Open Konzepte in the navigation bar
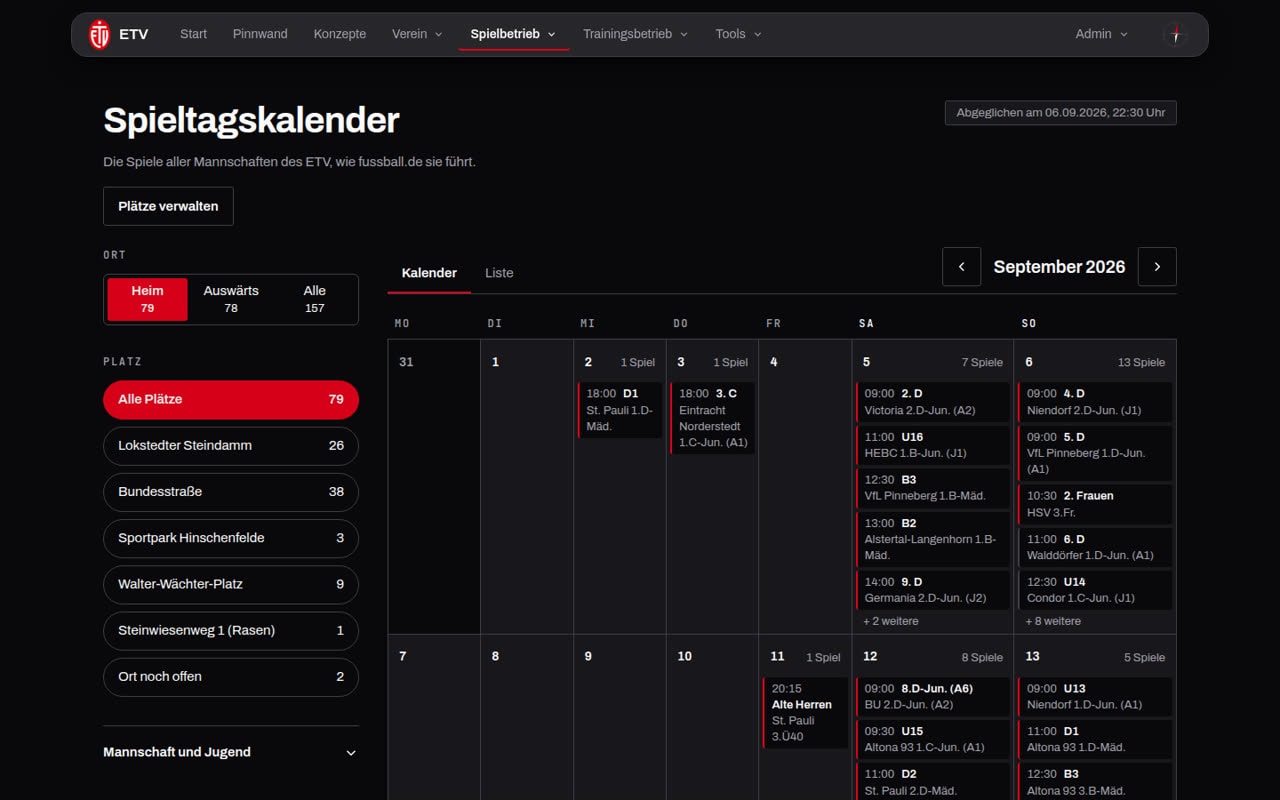Screen dimensions: 1280x800 click(x=340, y=34)
